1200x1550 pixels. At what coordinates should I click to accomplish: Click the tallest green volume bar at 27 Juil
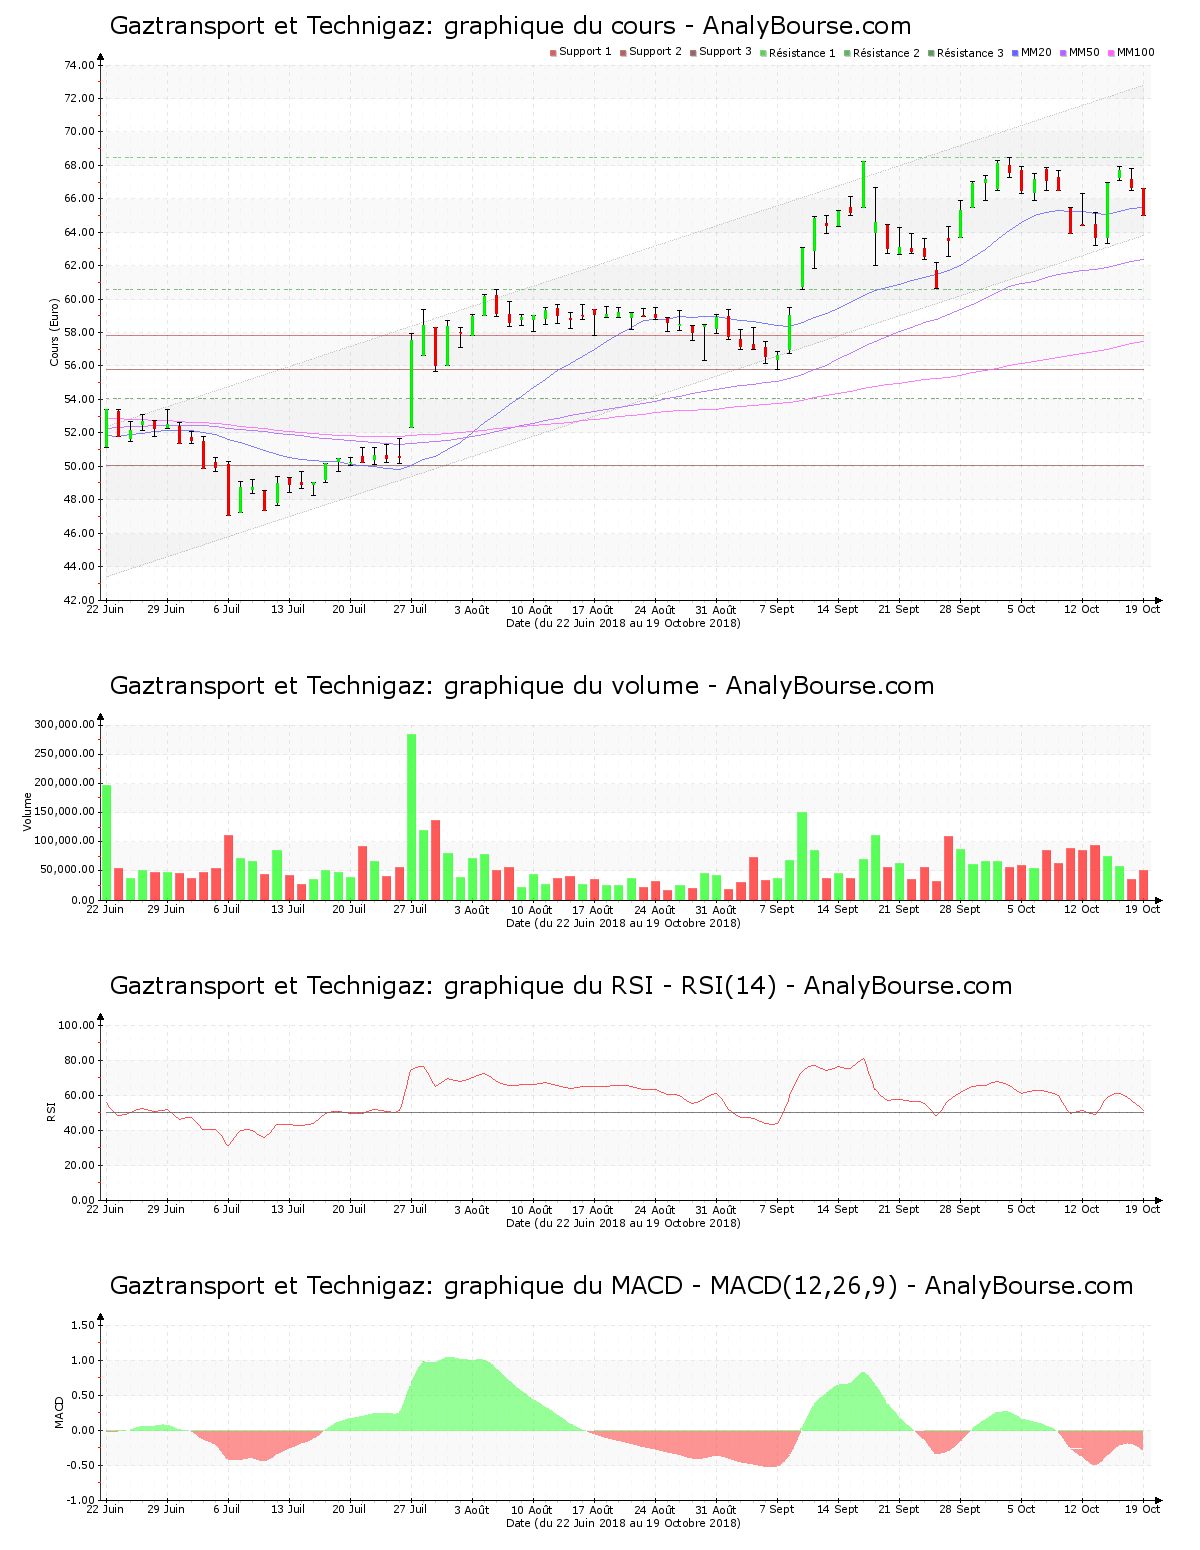coord(411,817)
